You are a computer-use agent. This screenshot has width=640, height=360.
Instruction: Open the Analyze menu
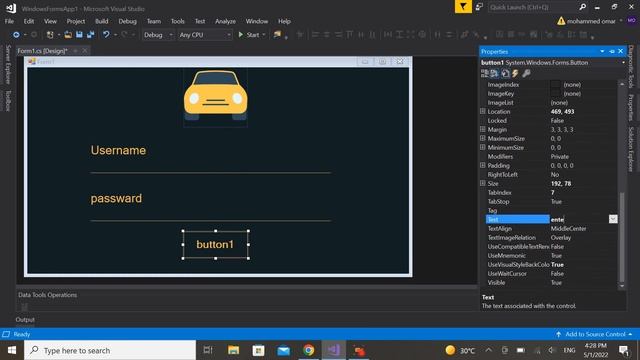click(x=225, y=21)
